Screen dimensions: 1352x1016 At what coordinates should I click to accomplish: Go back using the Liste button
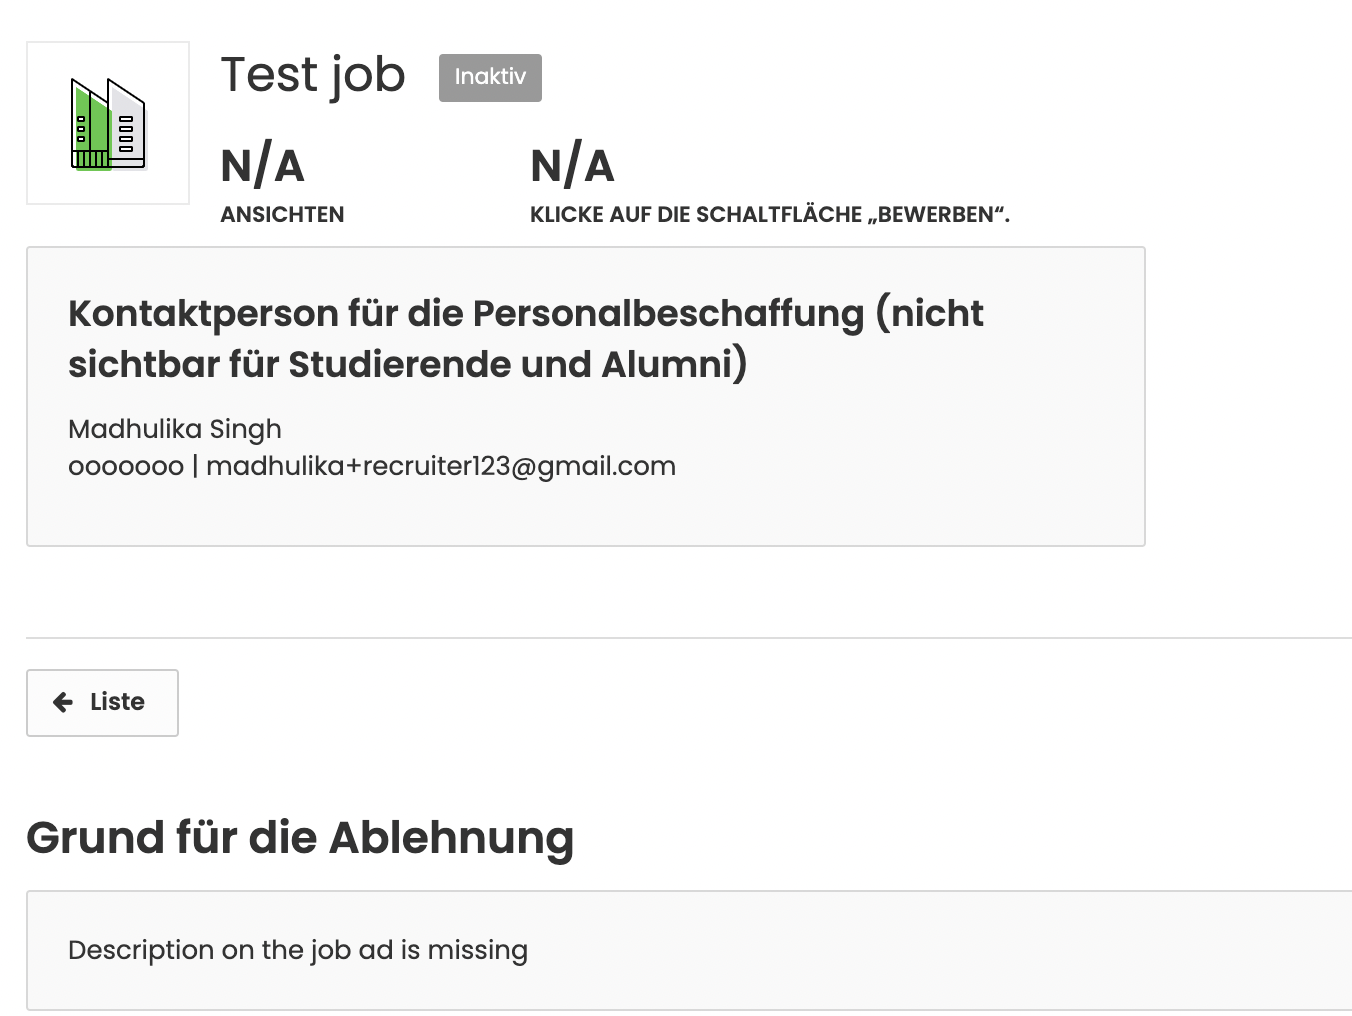(x=102, y=703)
